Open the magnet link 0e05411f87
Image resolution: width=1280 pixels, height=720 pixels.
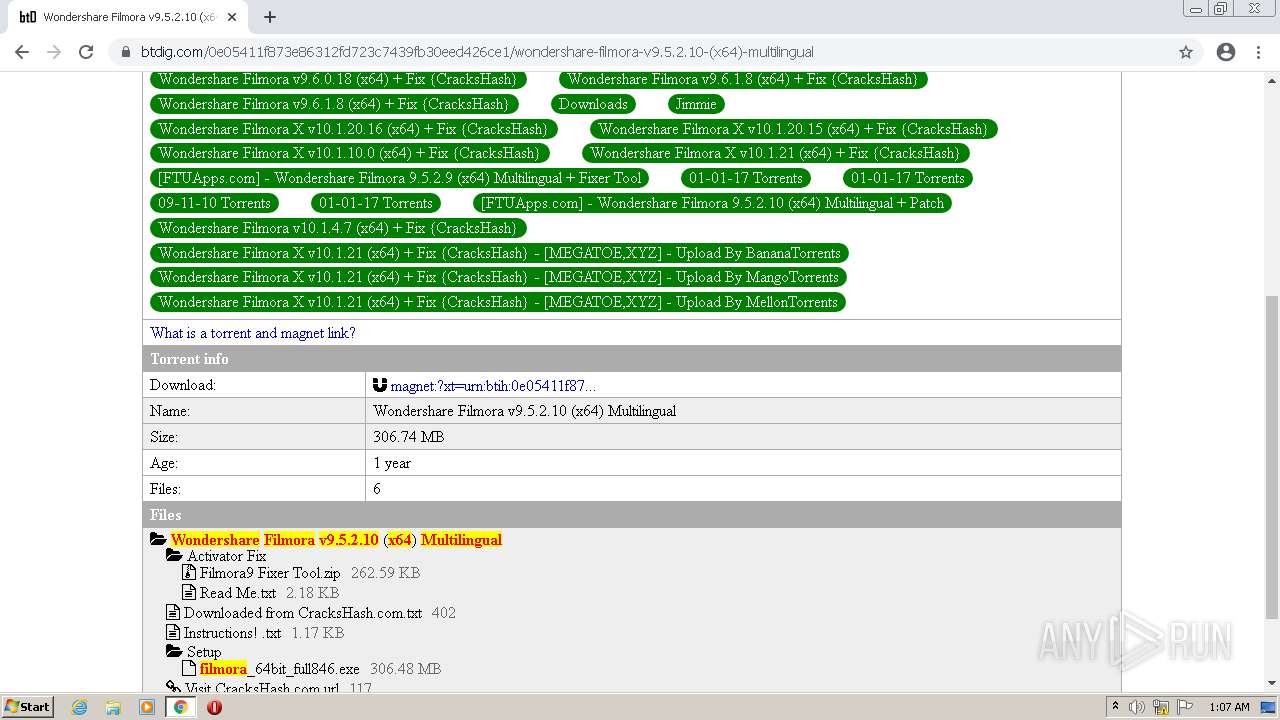click(x=493, y=386)
